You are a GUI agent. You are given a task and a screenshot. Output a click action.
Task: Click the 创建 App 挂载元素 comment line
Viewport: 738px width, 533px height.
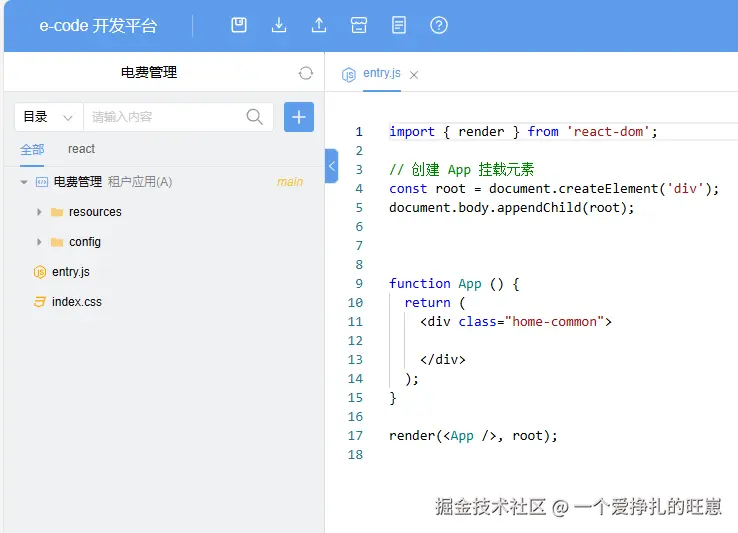pos(461,170)
